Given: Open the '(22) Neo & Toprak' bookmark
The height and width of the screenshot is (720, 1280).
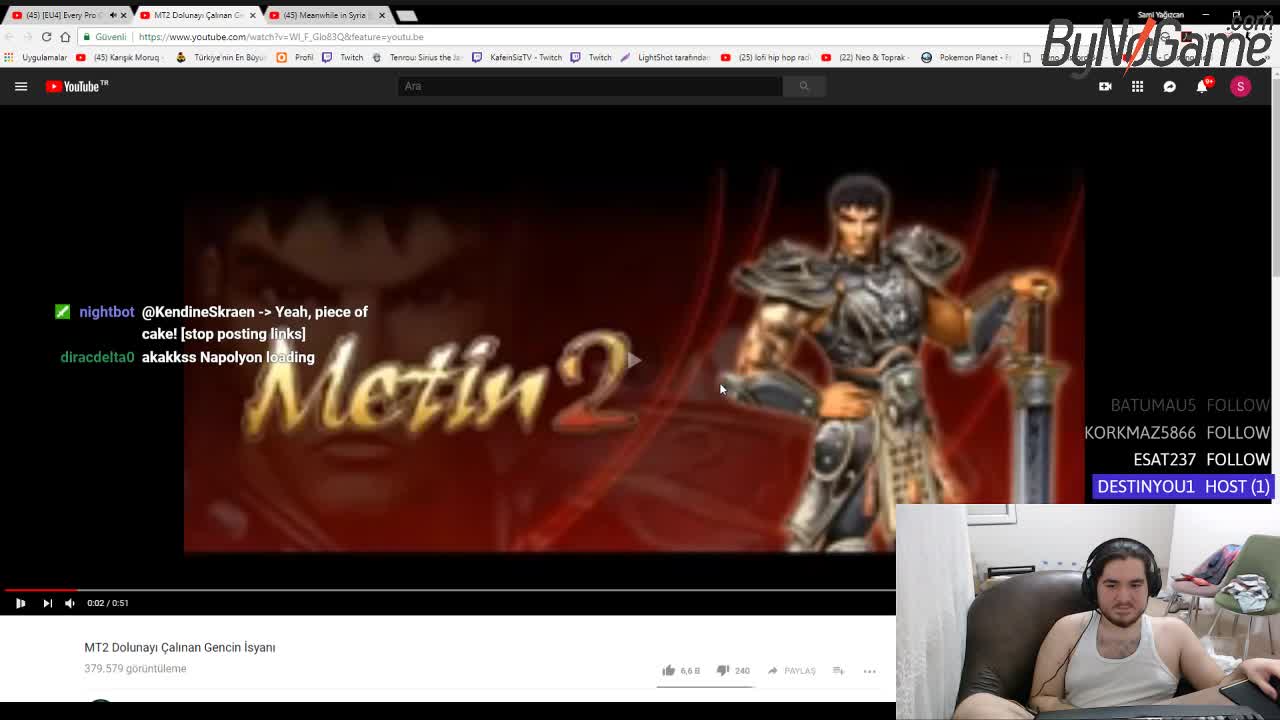Looking at the screenshot, I should click(x=866, y=57).
